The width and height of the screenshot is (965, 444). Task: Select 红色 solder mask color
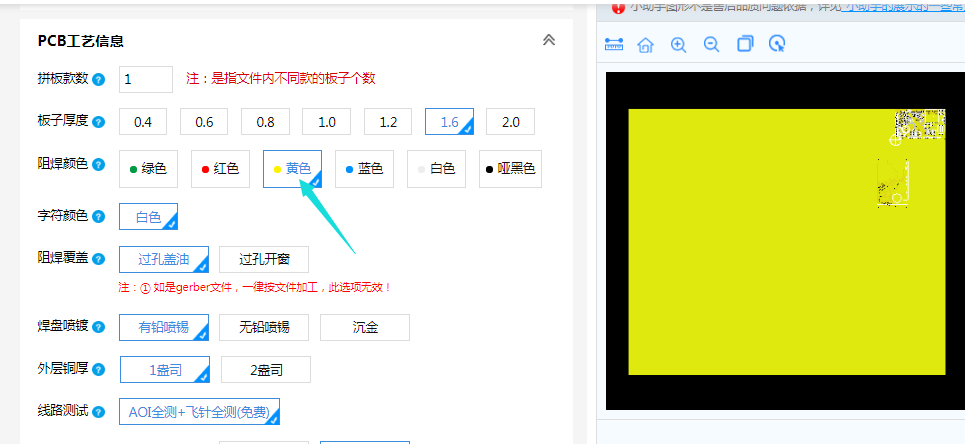[x=219, y=169]
